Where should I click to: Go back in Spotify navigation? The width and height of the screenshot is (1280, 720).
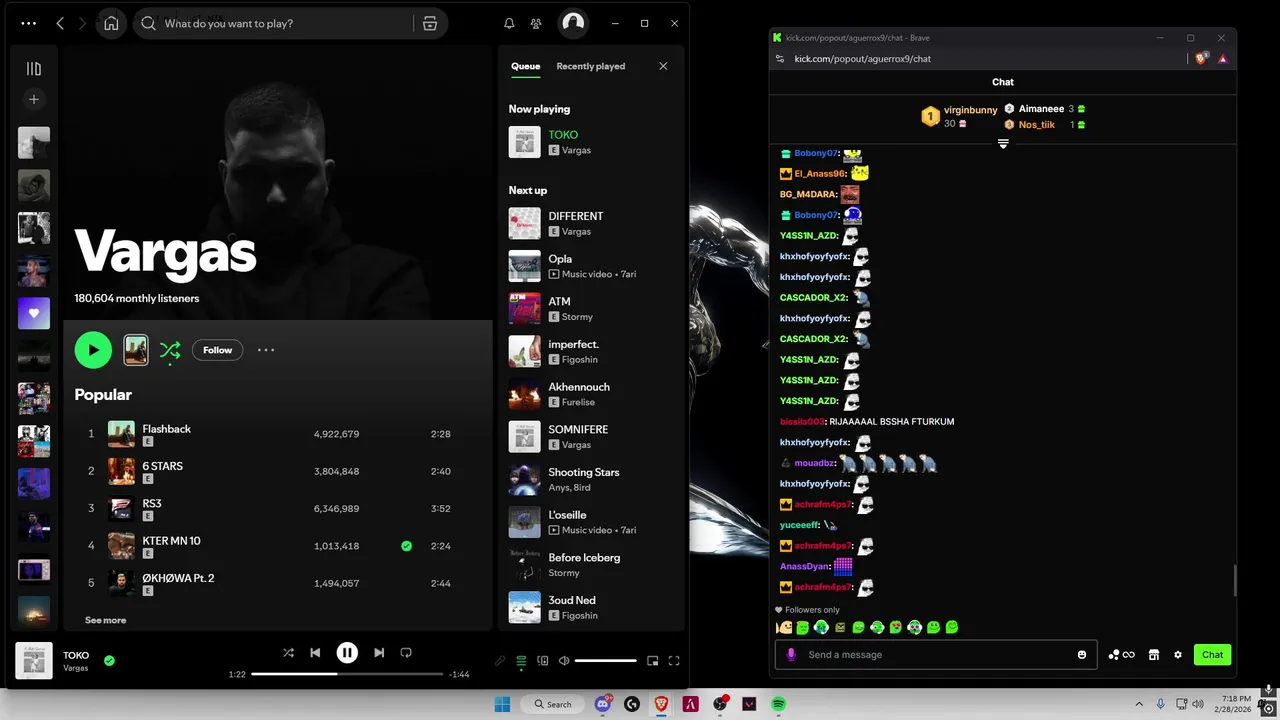(x=60, y=23)
